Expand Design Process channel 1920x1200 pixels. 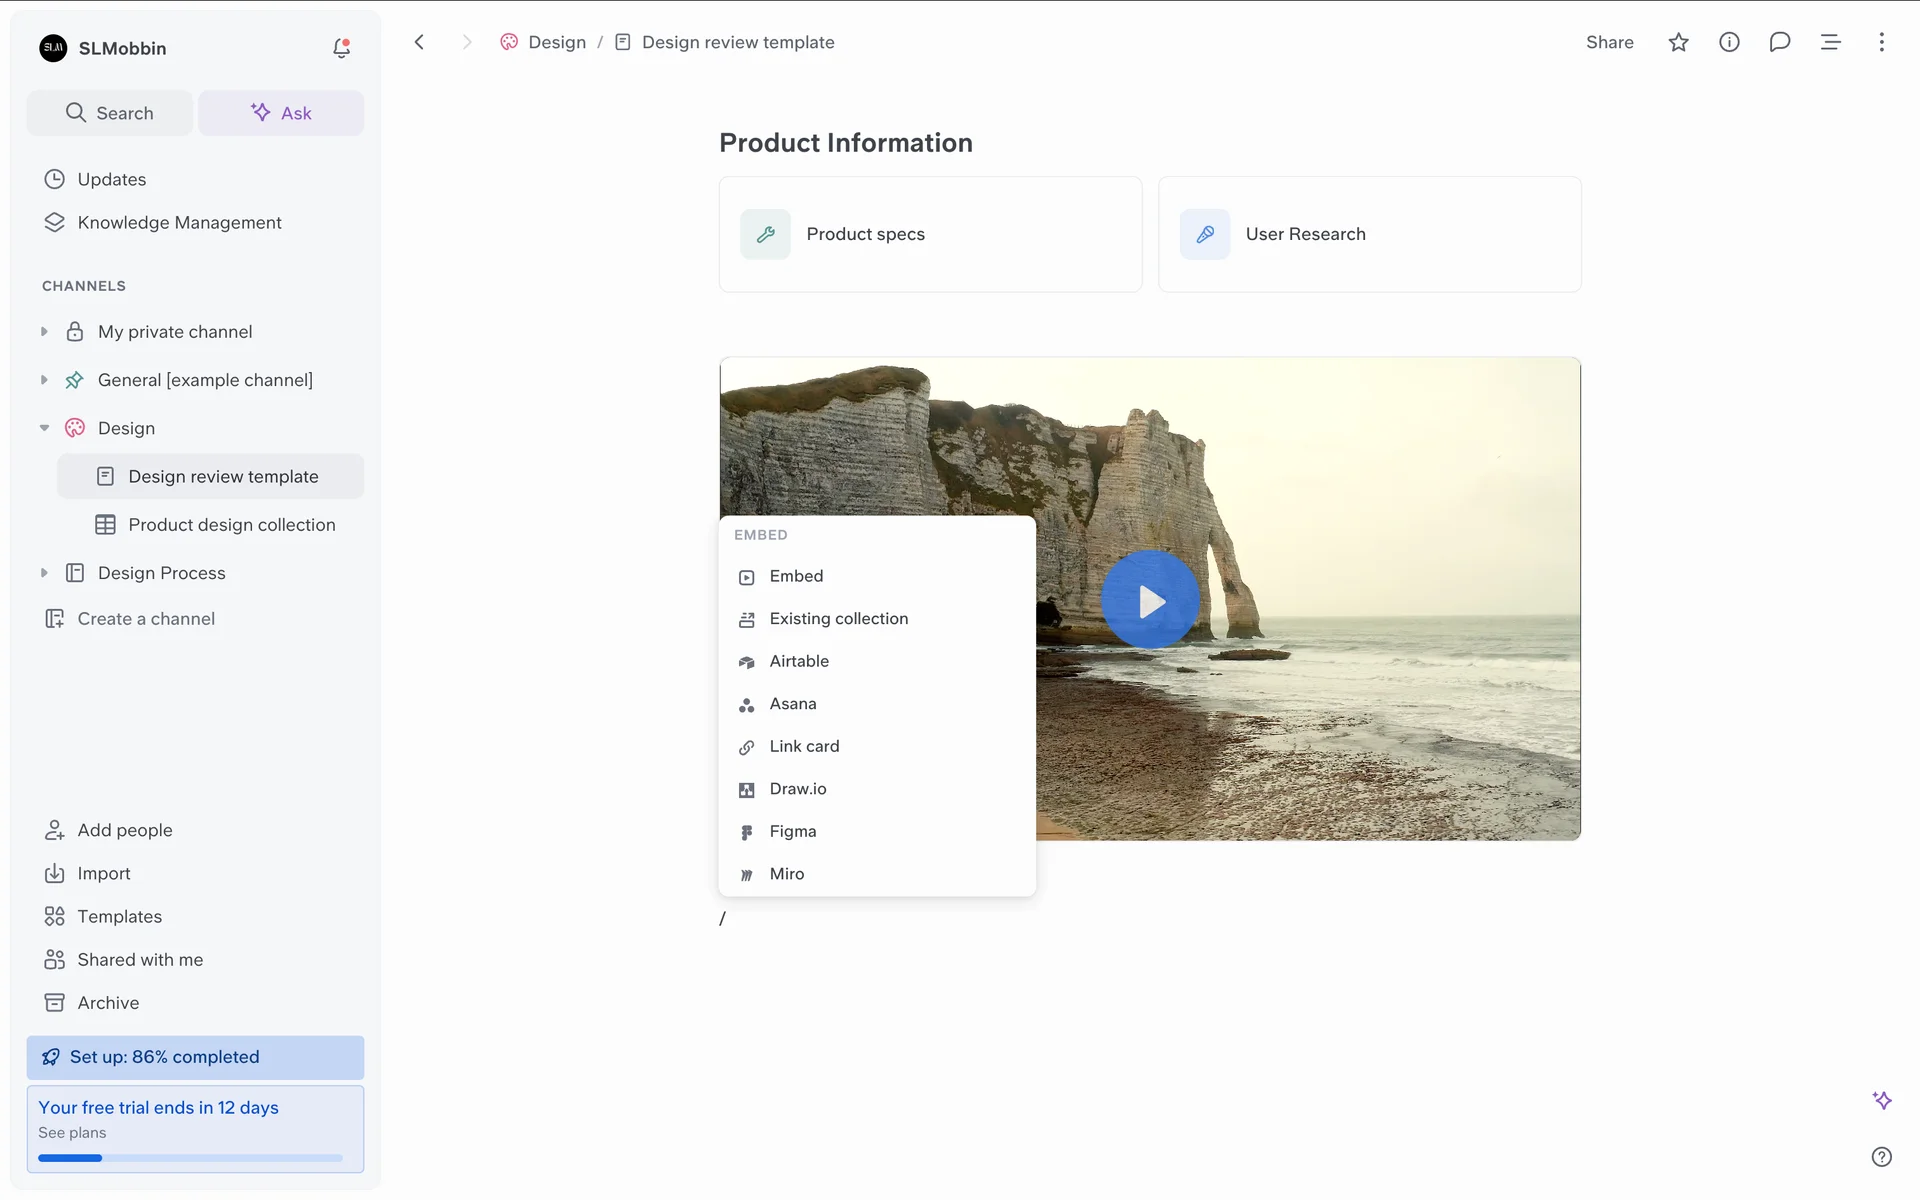click(x=44, y=573)
